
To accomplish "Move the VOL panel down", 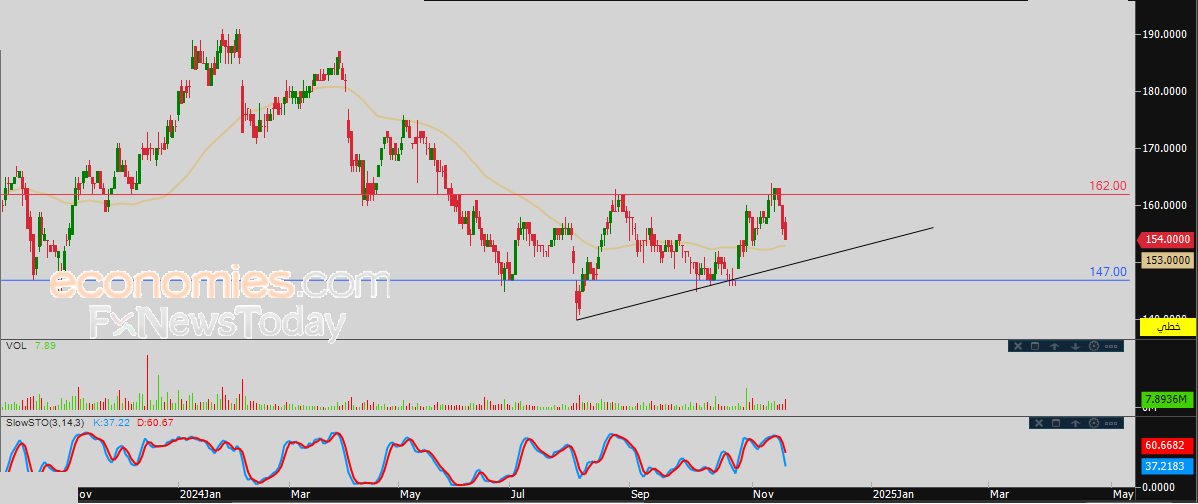I will pyautogui.click(x=1076, y=347).
